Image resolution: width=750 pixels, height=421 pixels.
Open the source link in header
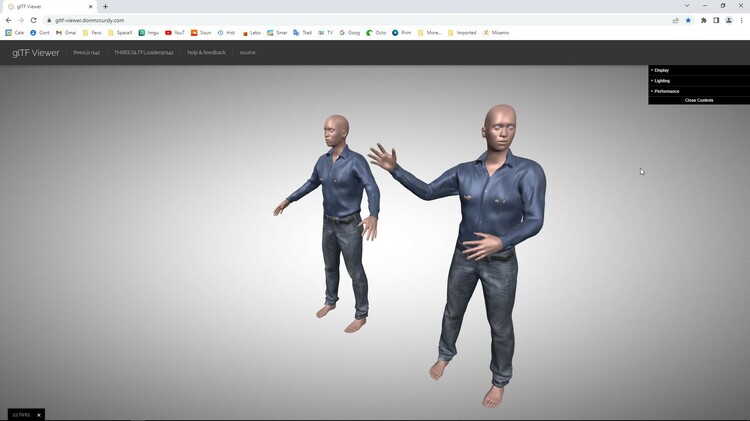click(247, 52)
